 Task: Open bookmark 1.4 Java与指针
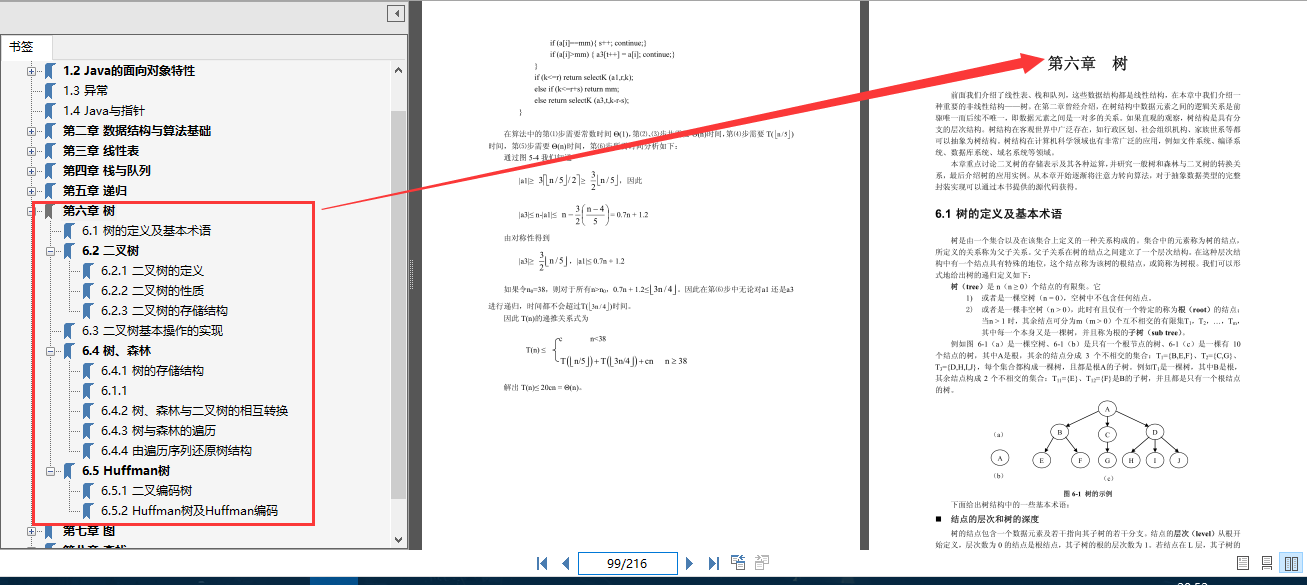point(104,111)
